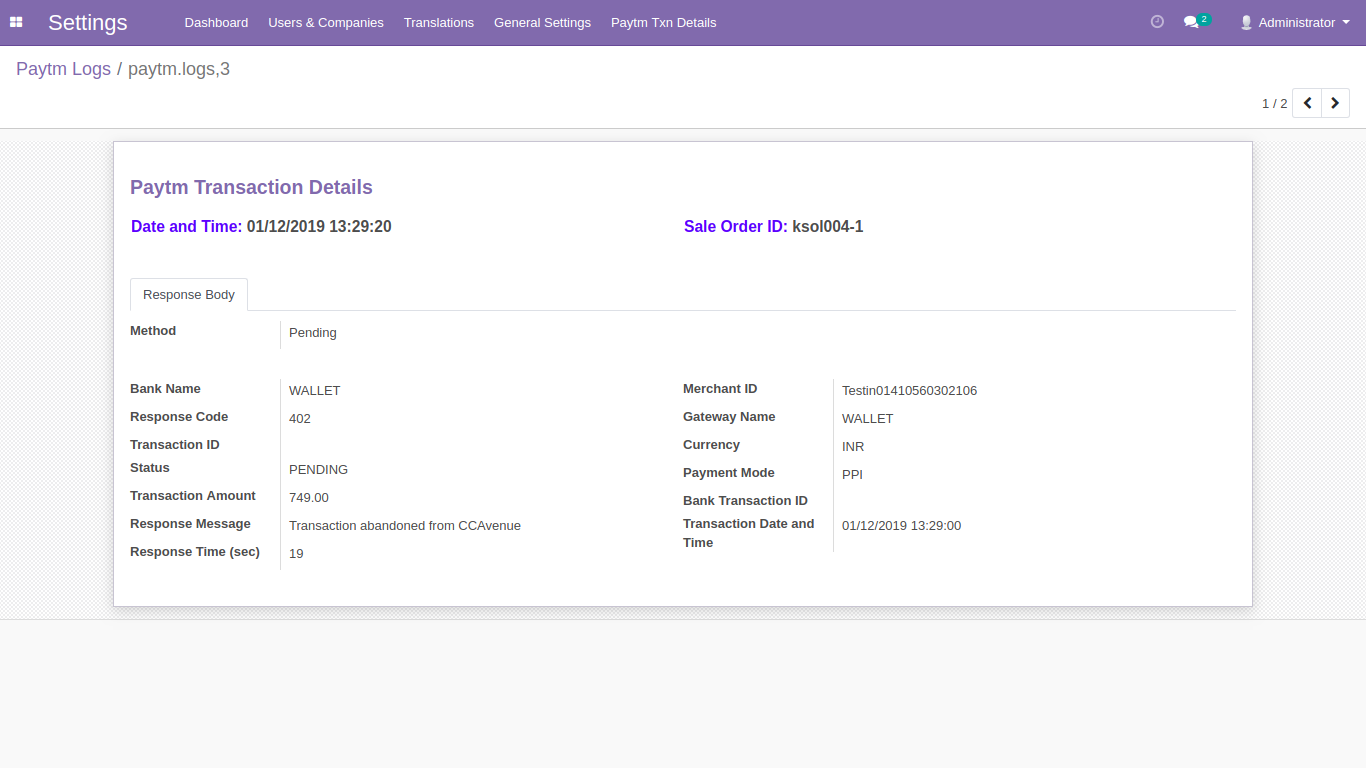Open the apps grid menu icon
Viewport: 1366px width, 768px height.
pos(16,22)
